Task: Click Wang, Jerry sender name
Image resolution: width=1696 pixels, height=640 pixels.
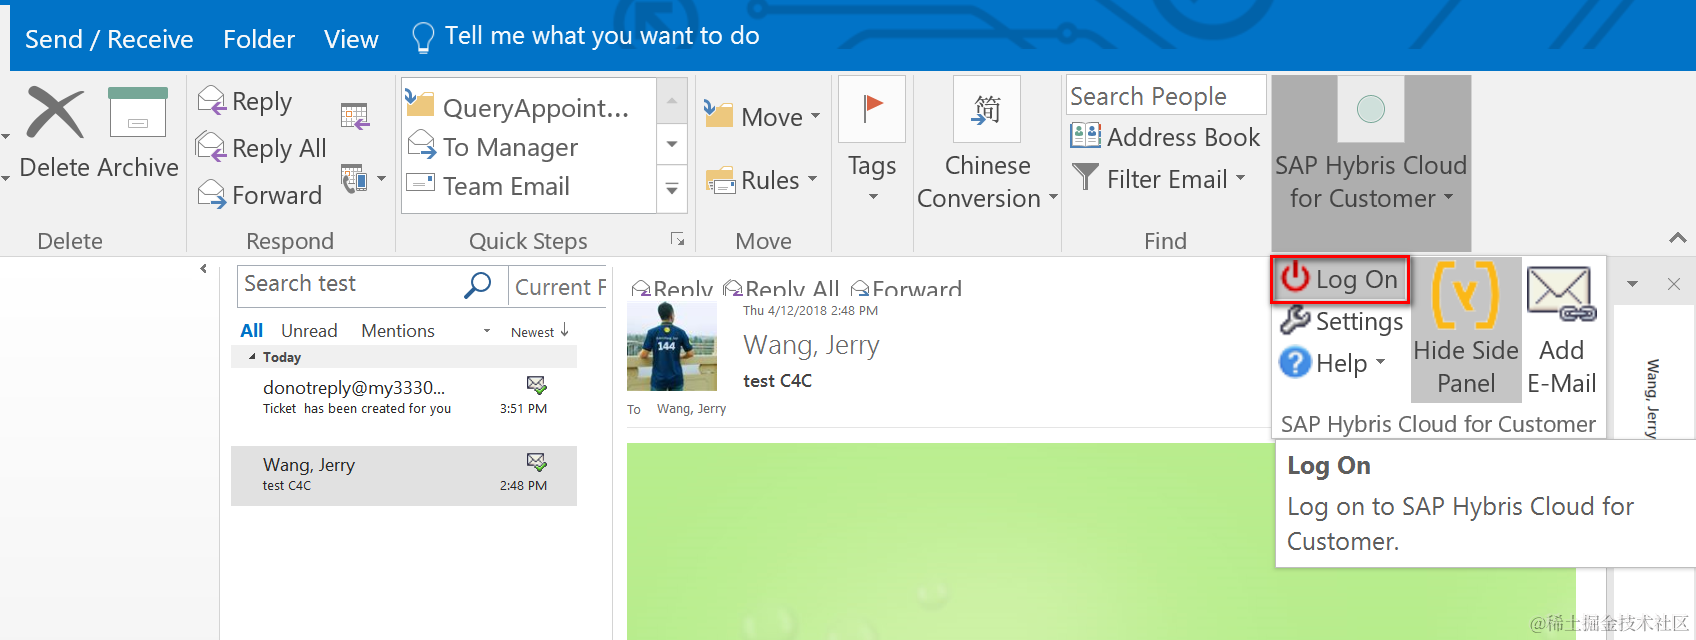Action: pyautogui.click(x=811, y=346)
